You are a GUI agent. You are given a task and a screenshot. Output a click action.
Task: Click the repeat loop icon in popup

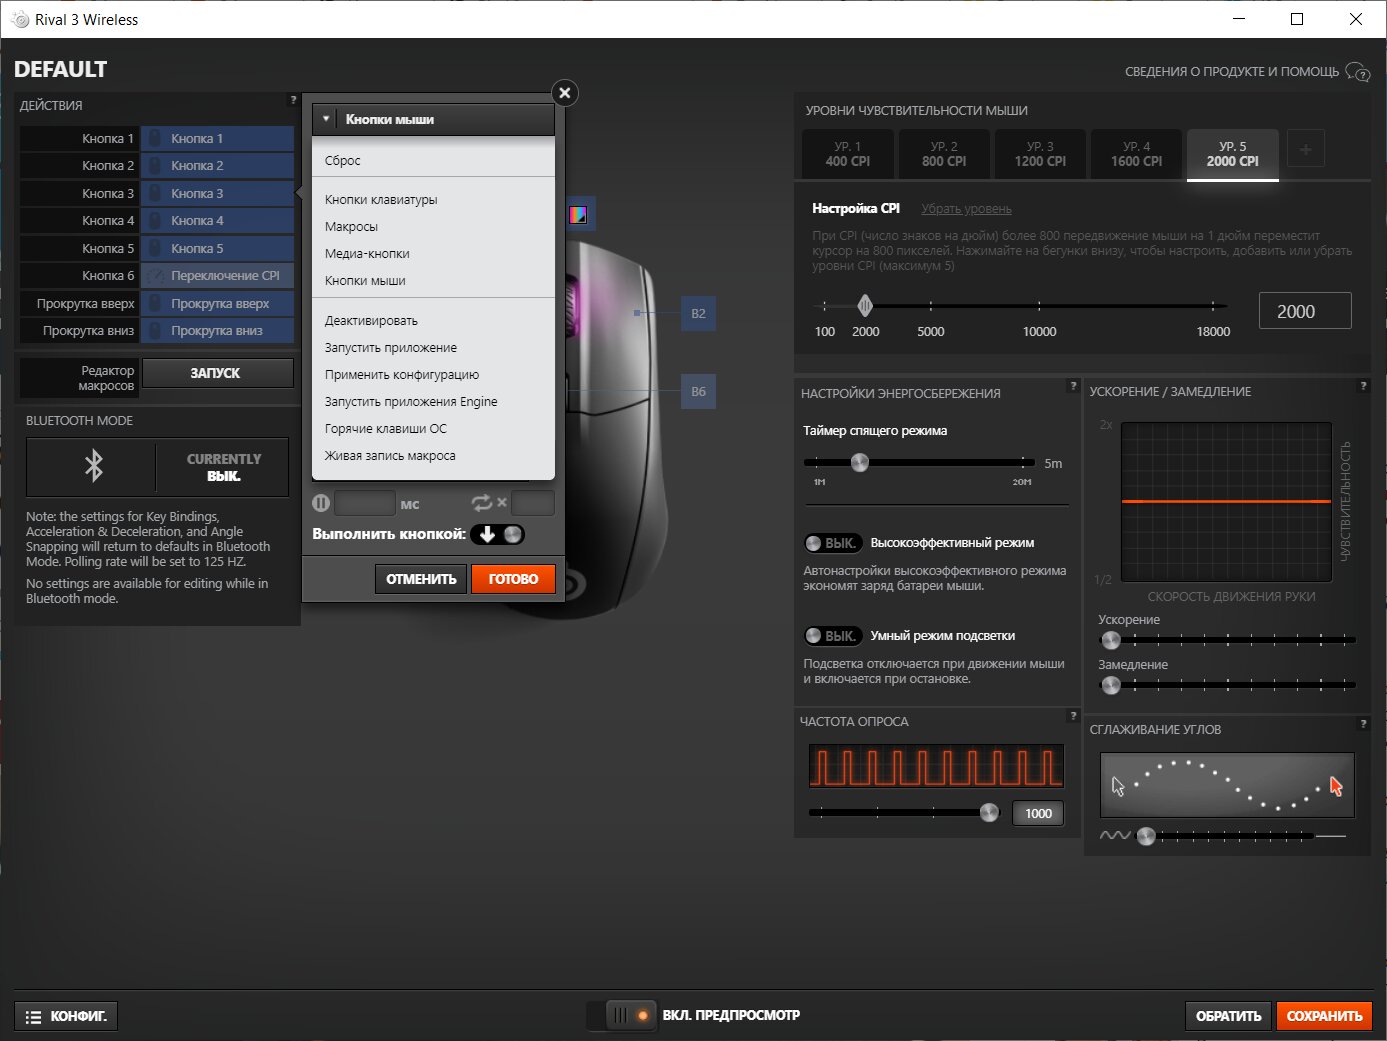click(482, 503)
